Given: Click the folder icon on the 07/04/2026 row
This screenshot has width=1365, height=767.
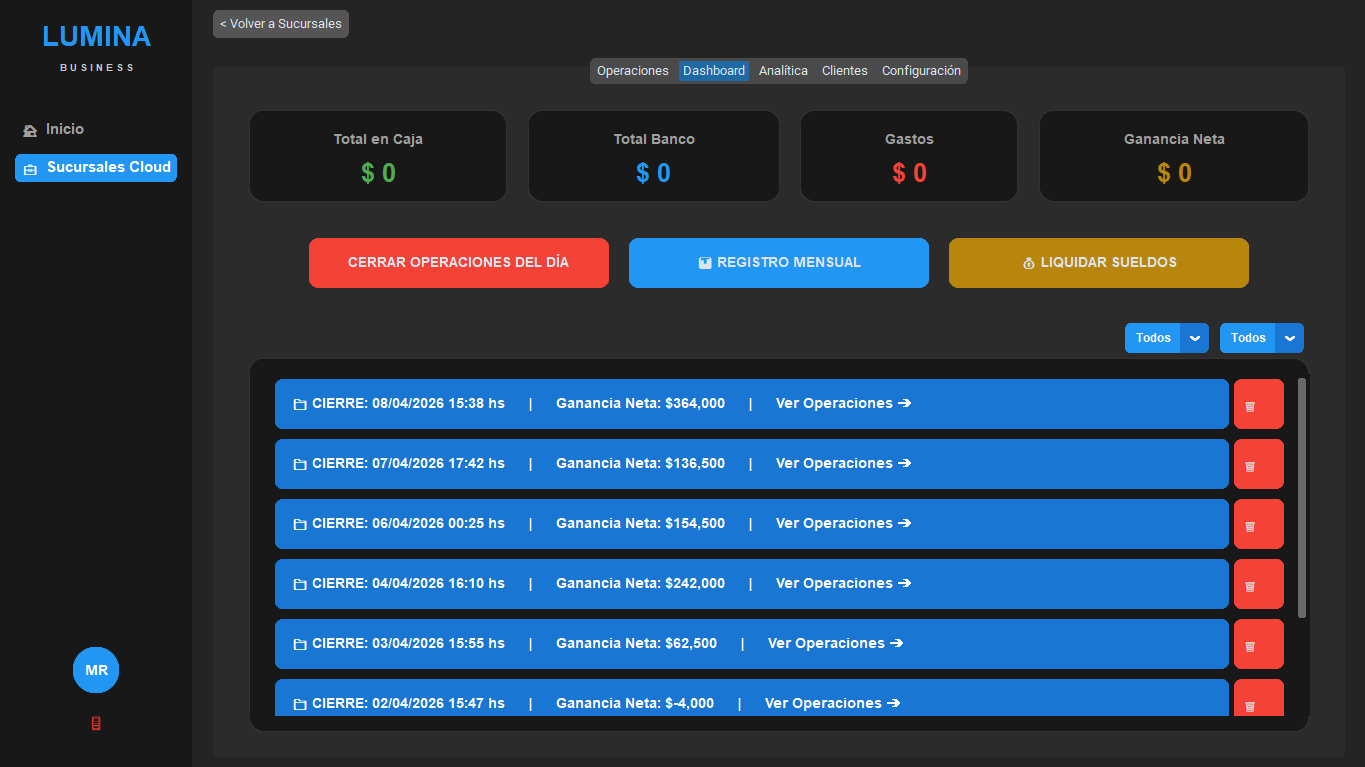Looking at the screenshot, I should coord(299,463).
